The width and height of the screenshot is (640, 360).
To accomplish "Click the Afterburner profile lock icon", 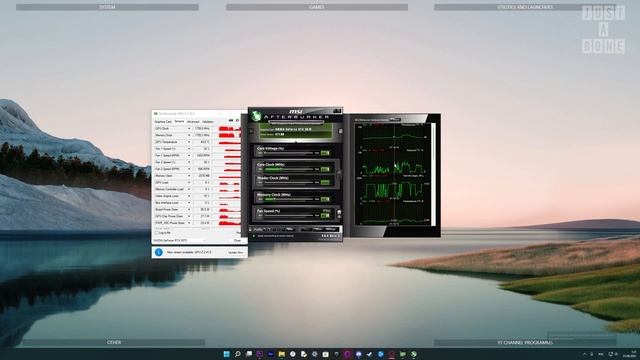I will point(250,229).
